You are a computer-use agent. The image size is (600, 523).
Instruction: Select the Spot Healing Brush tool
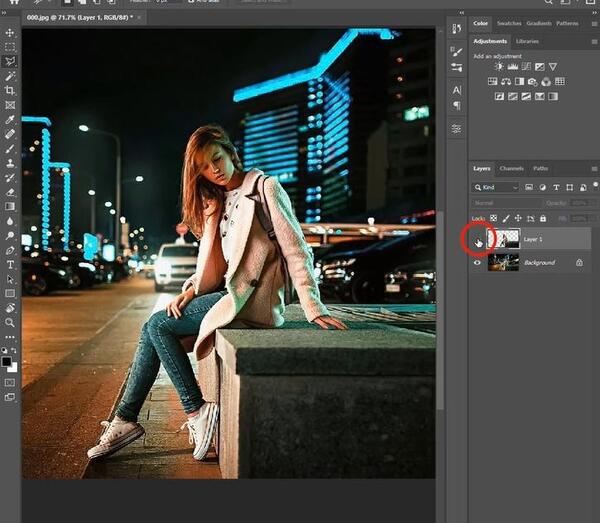[x=10, y=134]
